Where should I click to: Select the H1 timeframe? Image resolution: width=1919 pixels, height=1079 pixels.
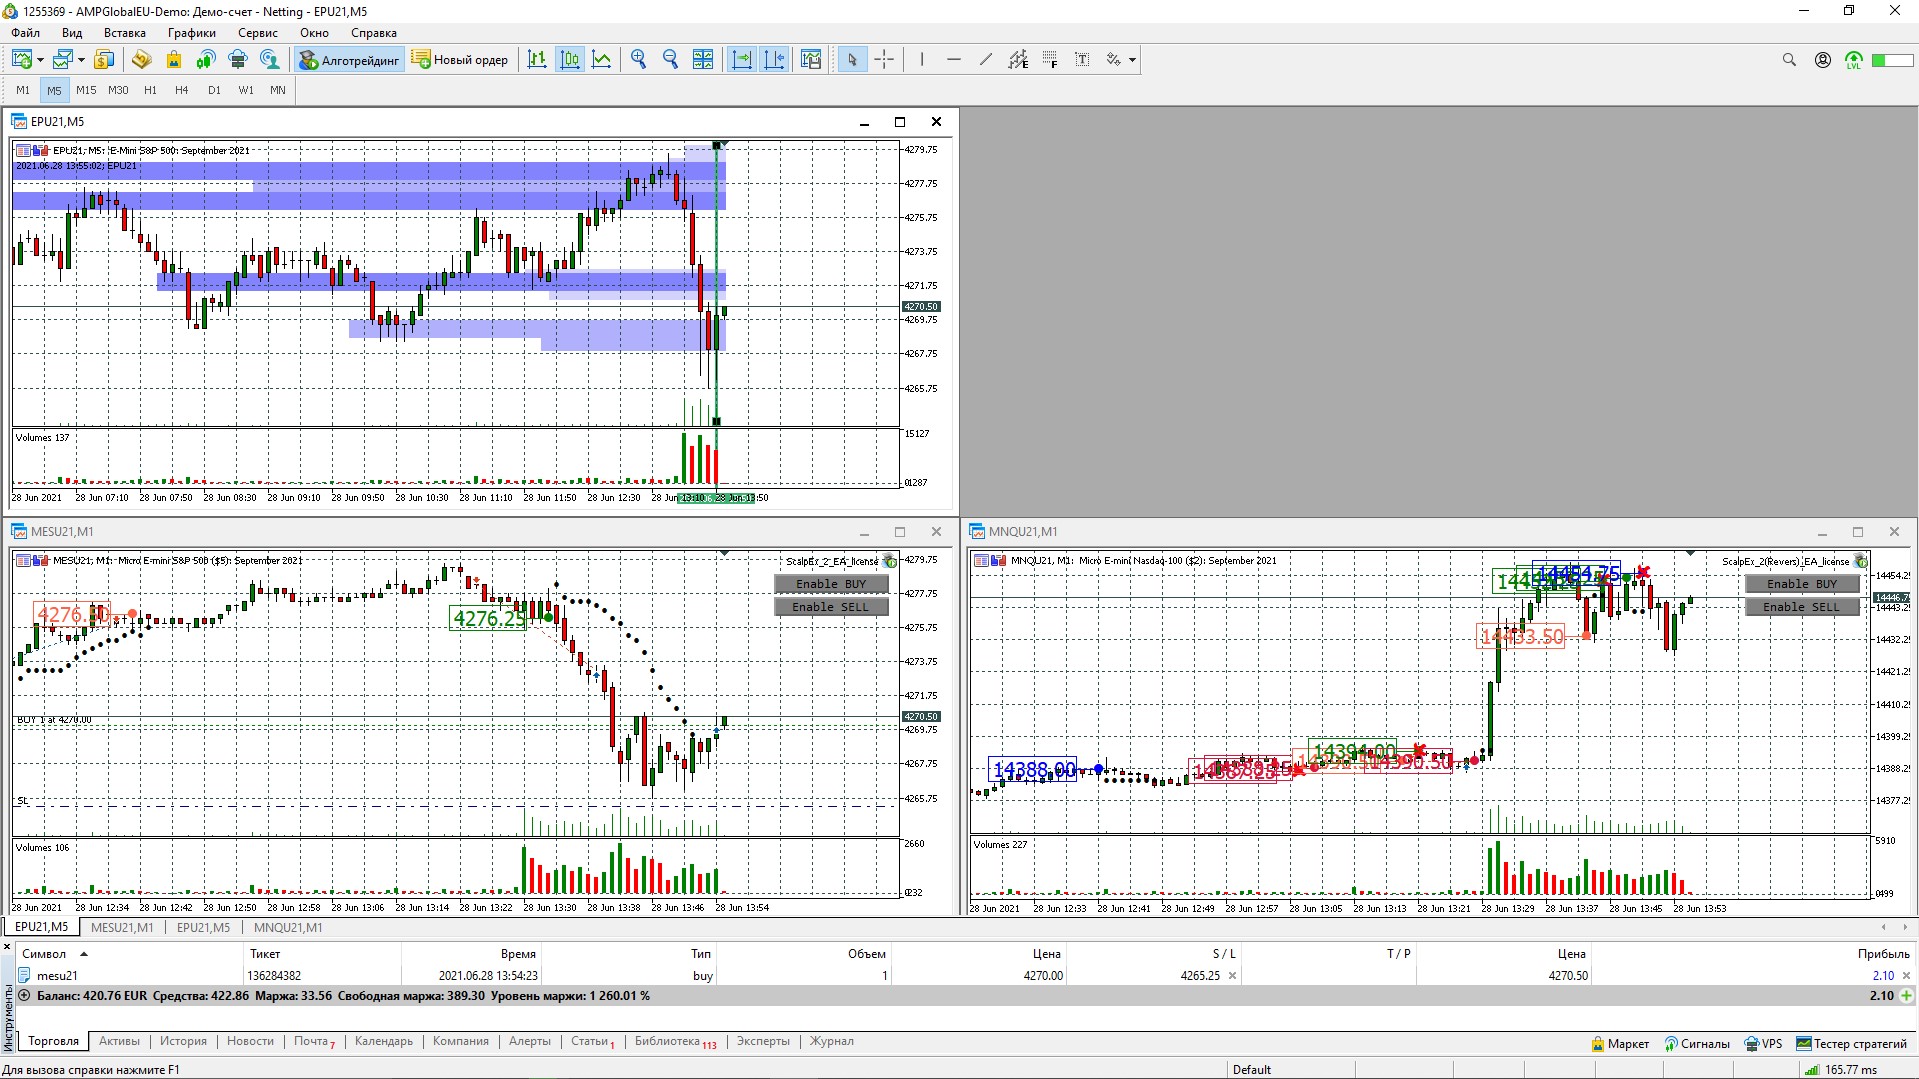[x=150, y=90]
